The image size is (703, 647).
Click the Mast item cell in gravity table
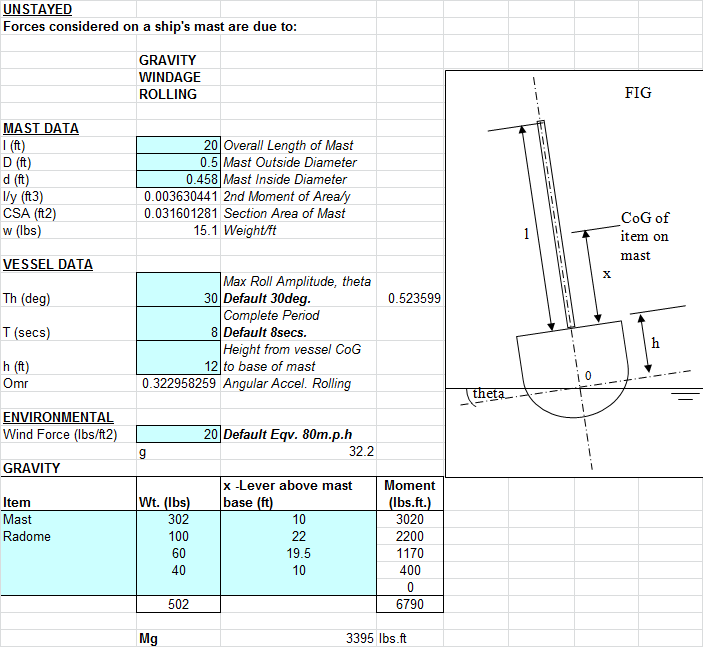coord(69,519)
